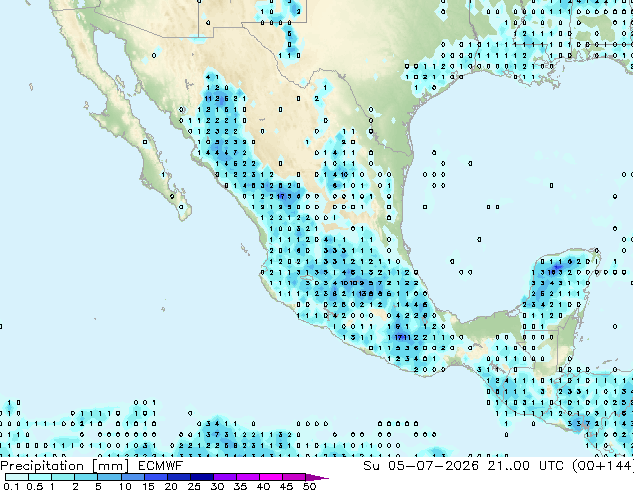Click the '50' legend scale label
The height and width of the screenshot is (490, 634).
[310, 486]
